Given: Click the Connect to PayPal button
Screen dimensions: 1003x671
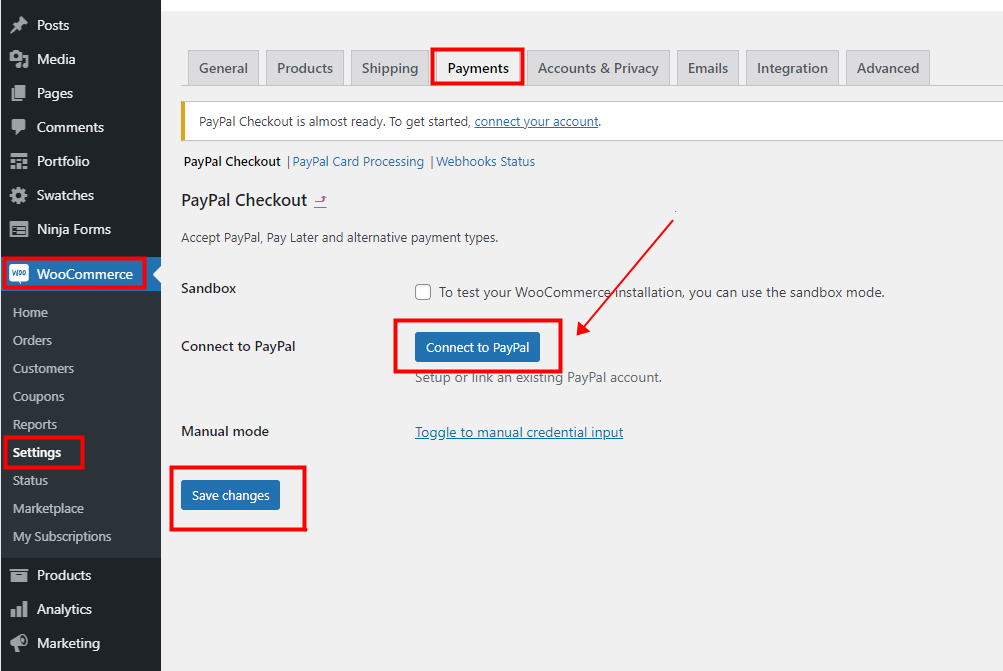Looking at the screenshot, I should [477, 347].
